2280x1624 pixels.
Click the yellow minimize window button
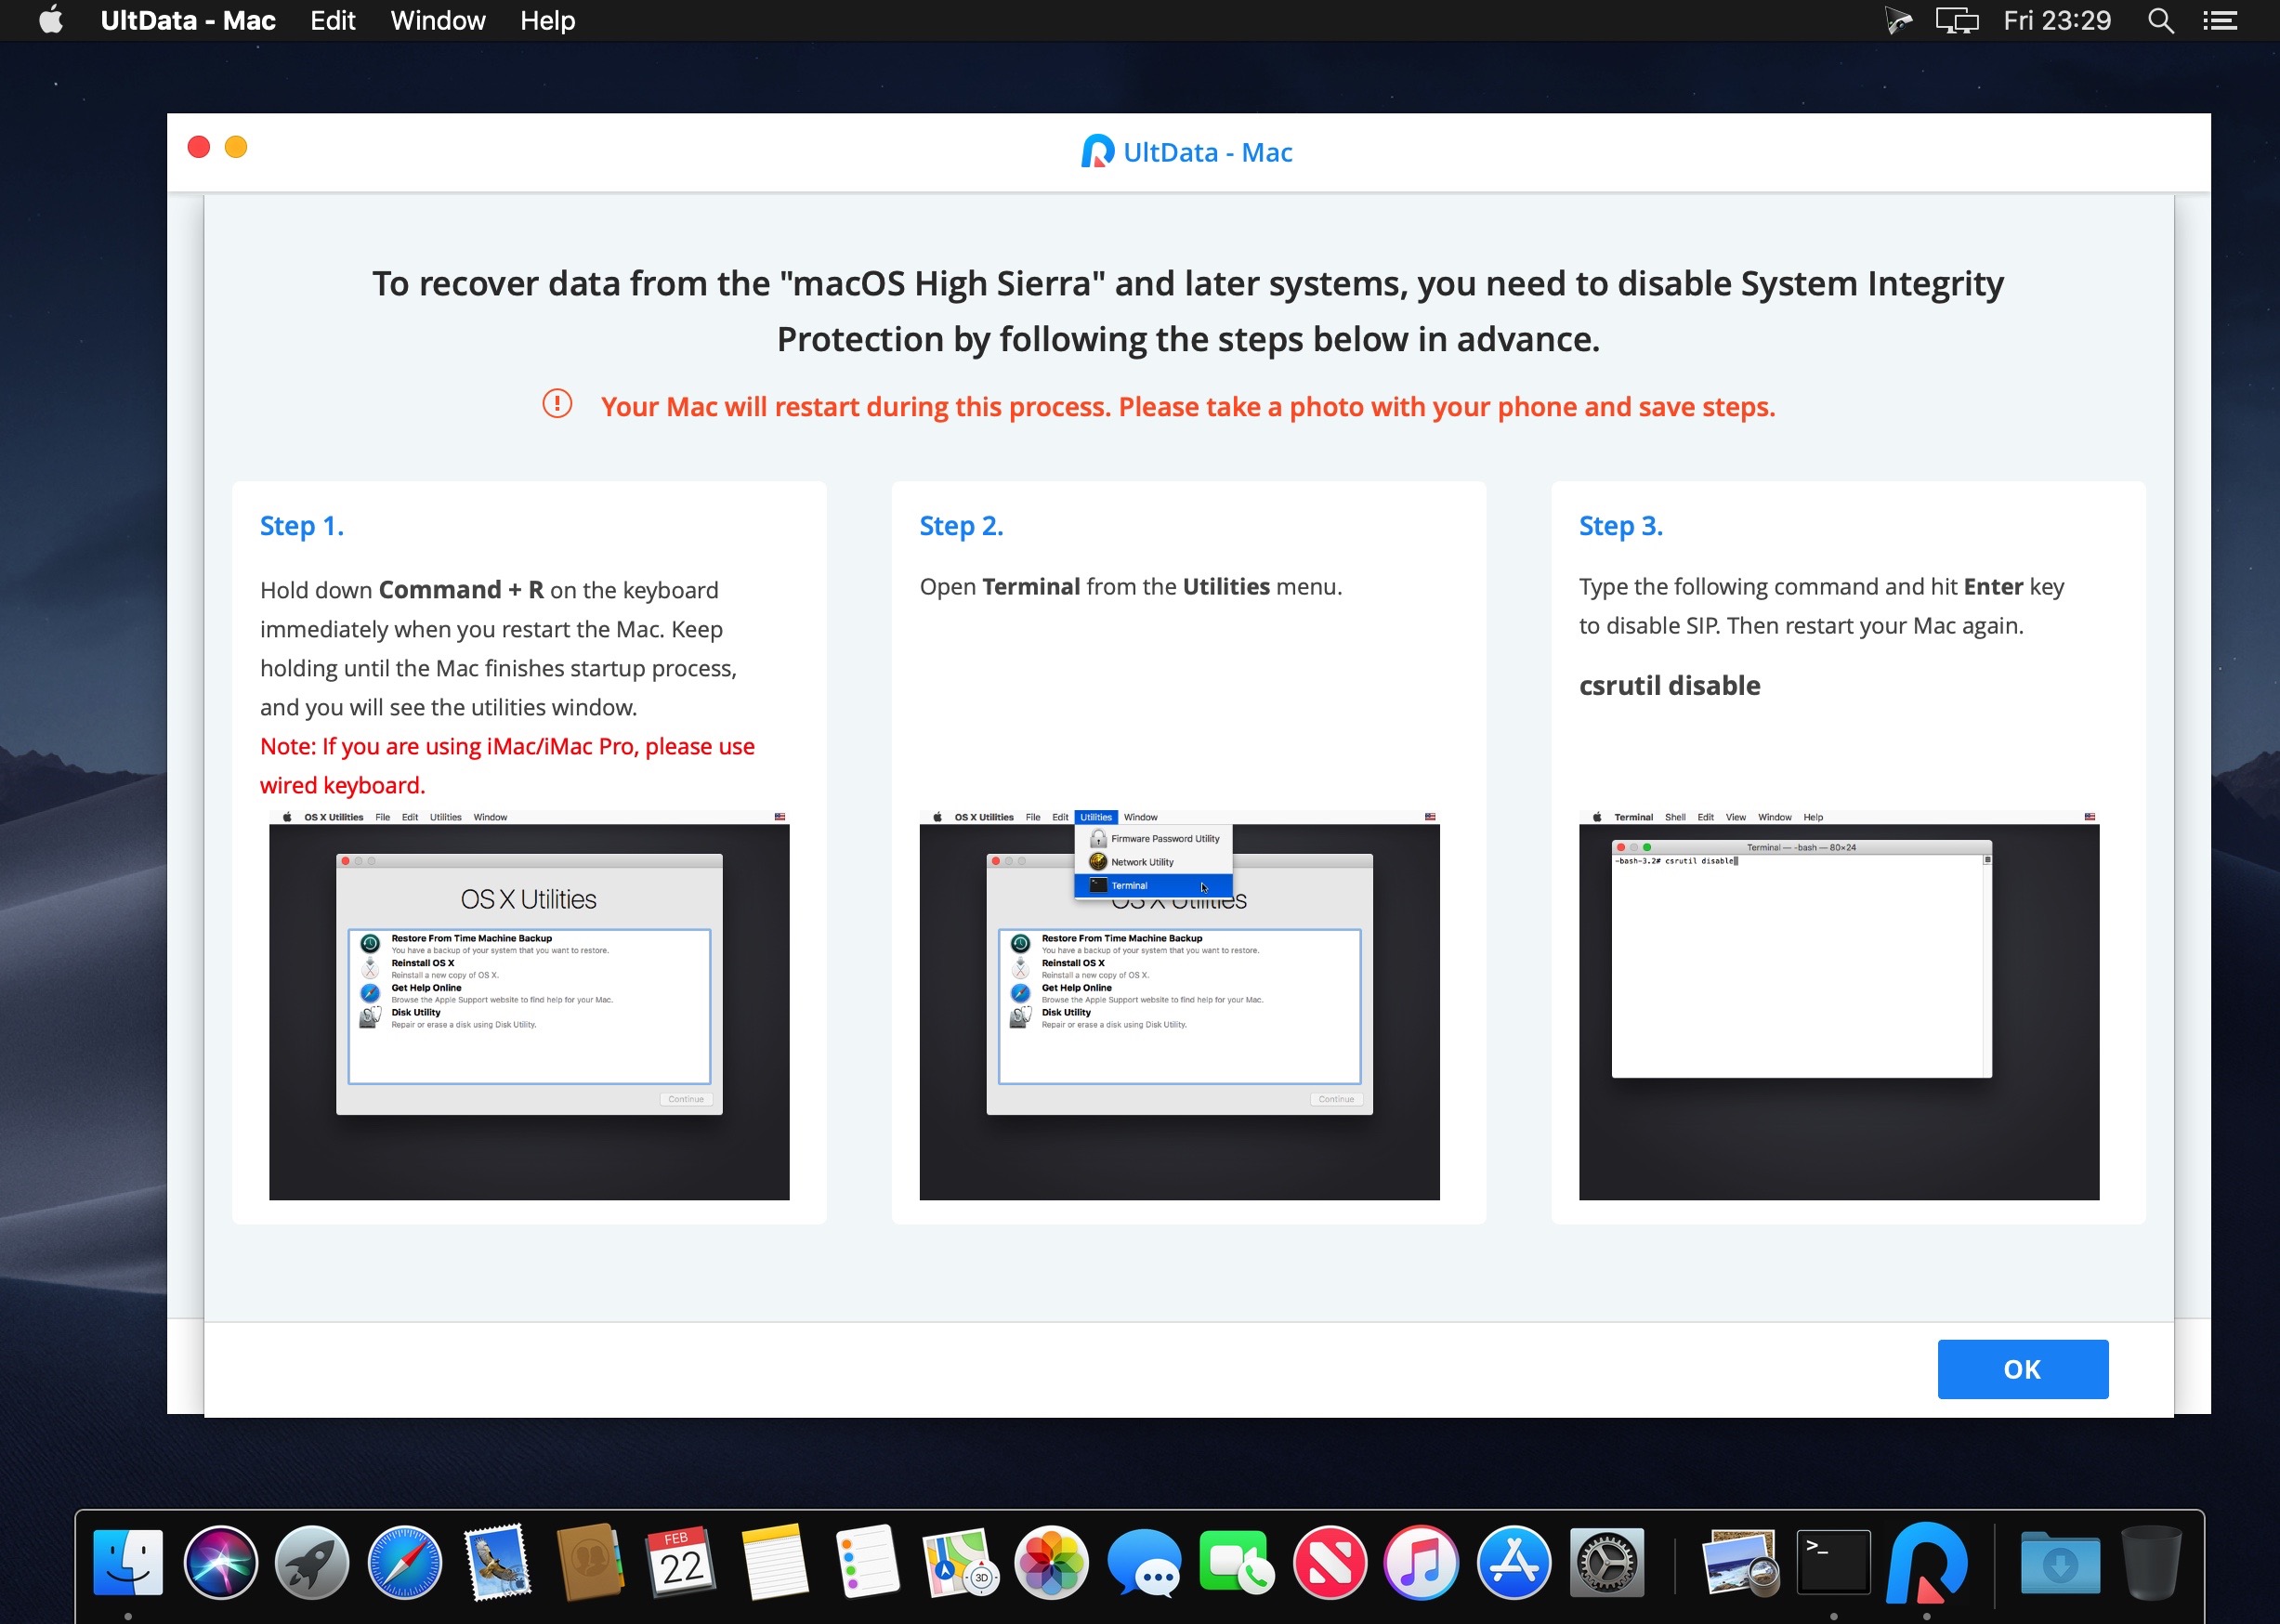(x=236, y=147)
